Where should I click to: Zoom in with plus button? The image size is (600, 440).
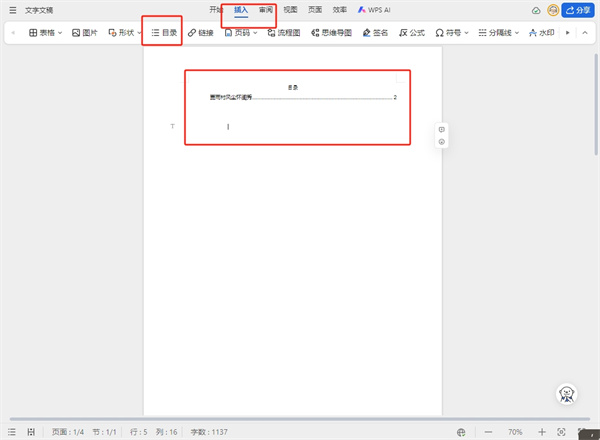pyautogui.click(x=542, y=432)
